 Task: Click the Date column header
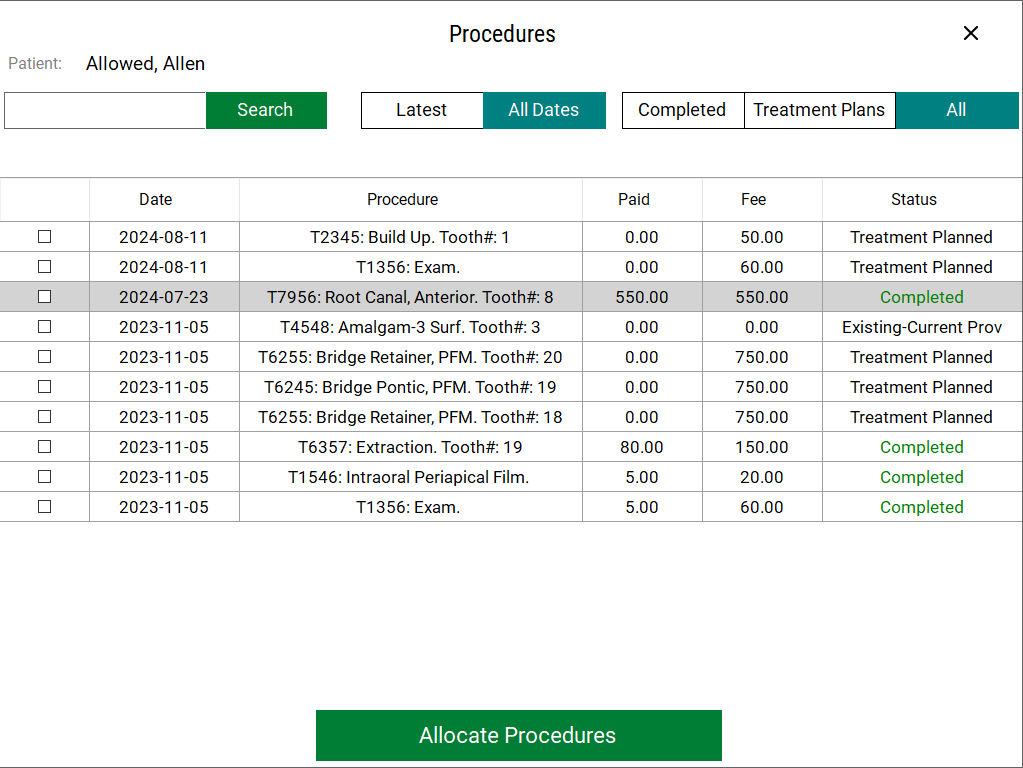(156, 199)
